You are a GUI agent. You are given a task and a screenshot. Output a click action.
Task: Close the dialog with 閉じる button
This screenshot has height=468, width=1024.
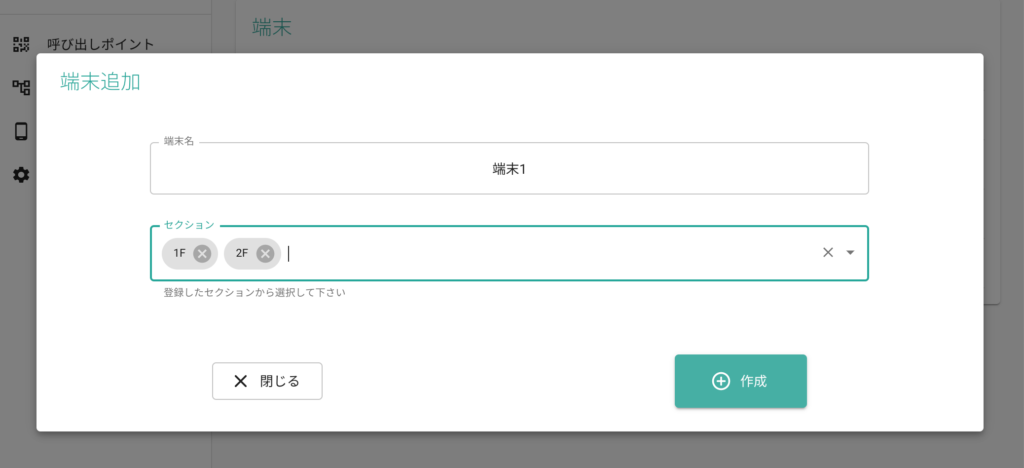point(267,381)
